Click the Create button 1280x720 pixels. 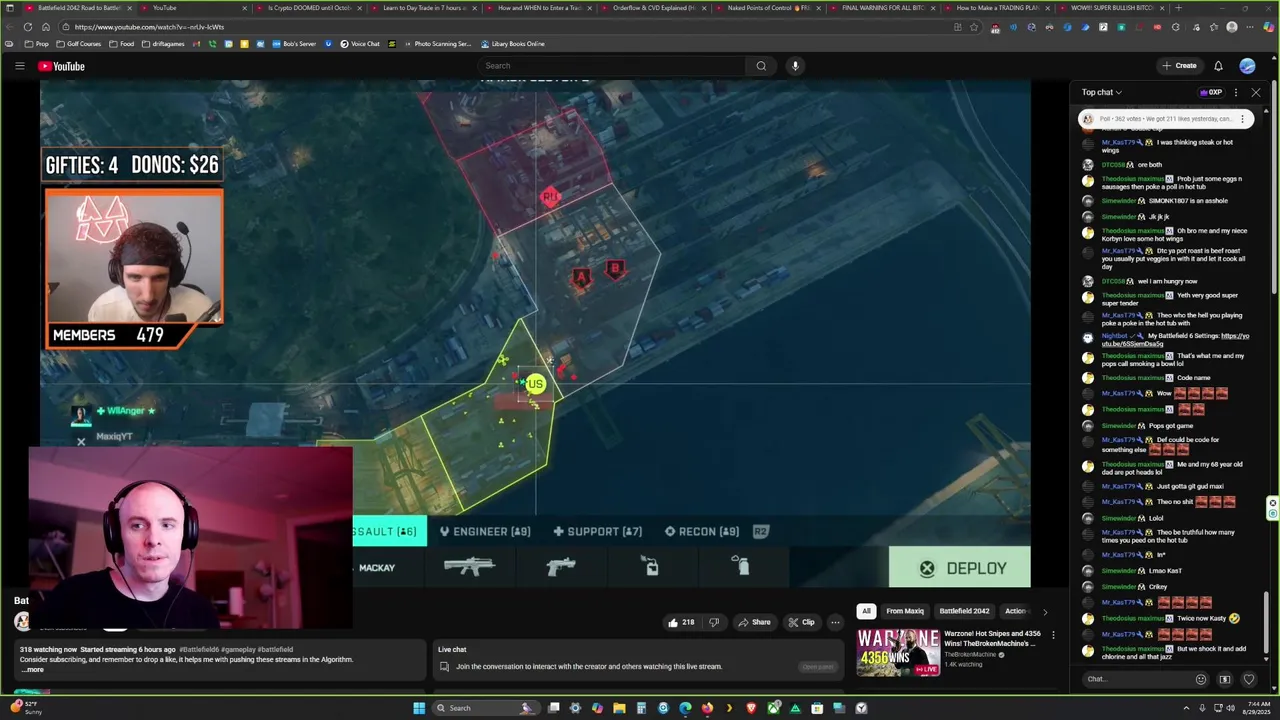tap(1179, 66)
